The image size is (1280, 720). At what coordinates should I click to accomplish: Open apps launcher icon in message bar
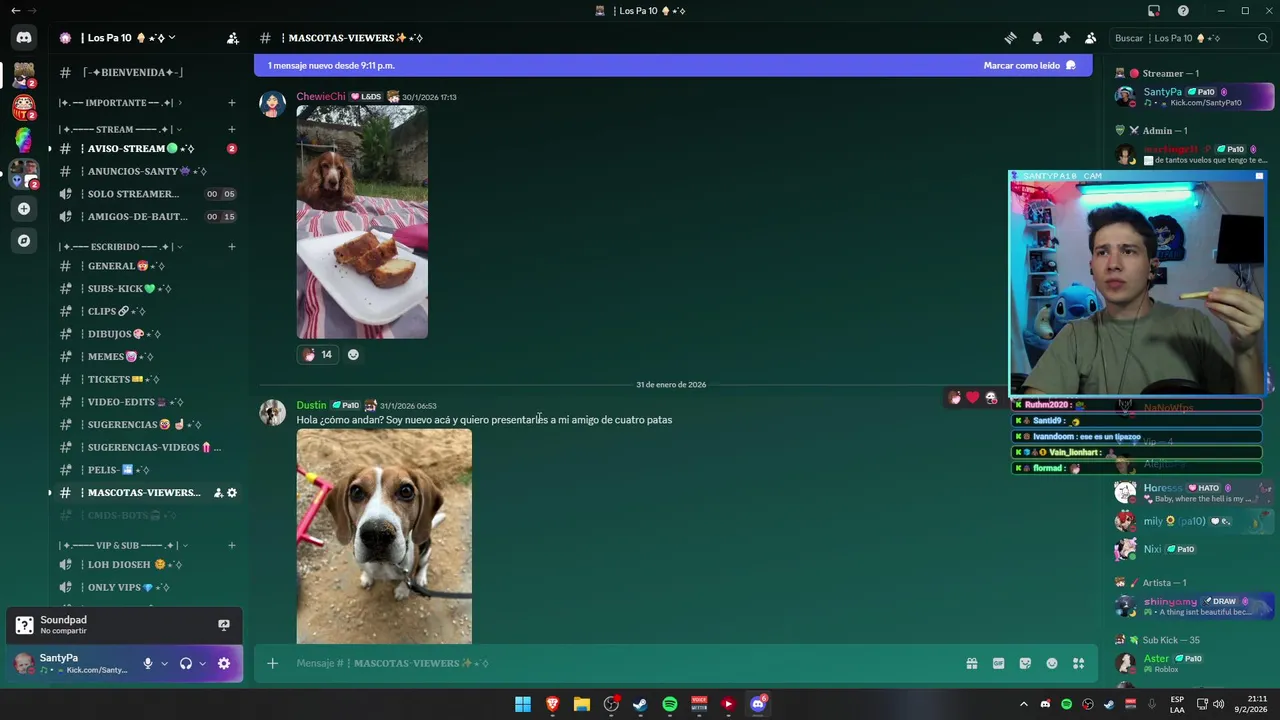click(1079, 663)
